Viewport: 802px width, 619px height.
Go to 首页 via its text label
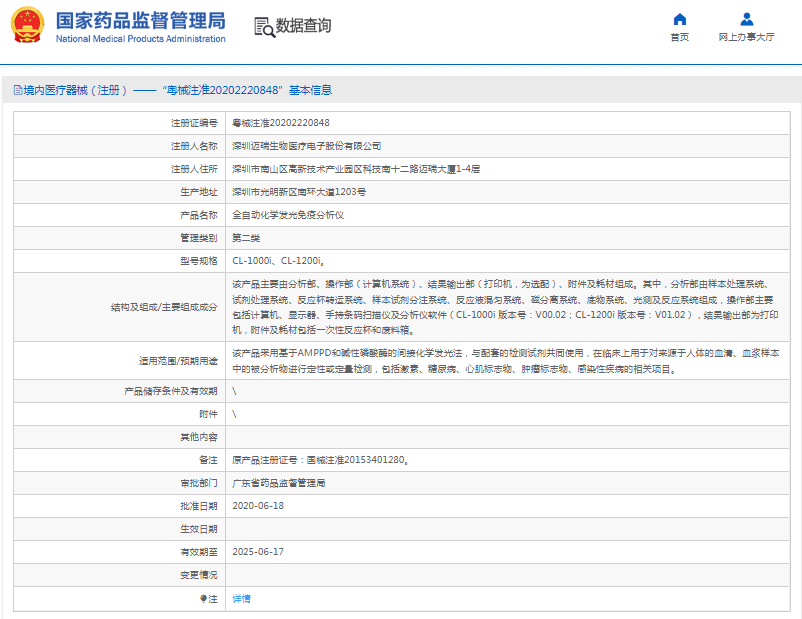(x=680, y=37)
